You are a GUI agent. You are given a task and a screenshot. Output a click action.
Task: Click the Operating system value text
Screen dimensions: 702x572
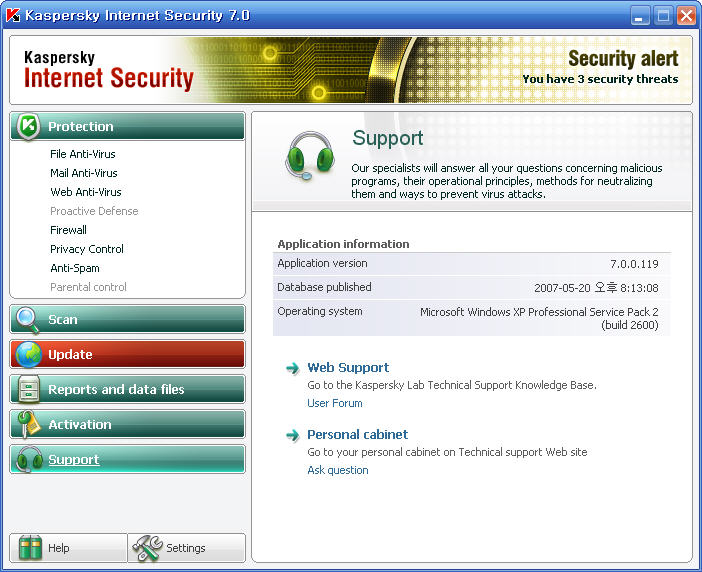tap(539, 318)
